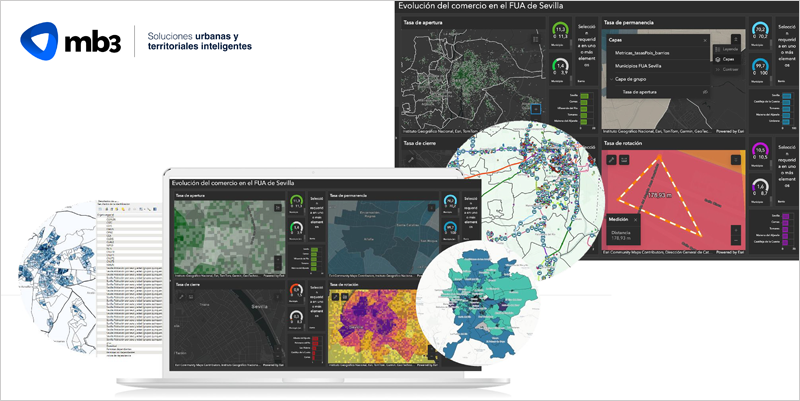Close the Capas layers panel
This screenshot has height=401, width=800.
pyautogui.click(x=704, y=40)
